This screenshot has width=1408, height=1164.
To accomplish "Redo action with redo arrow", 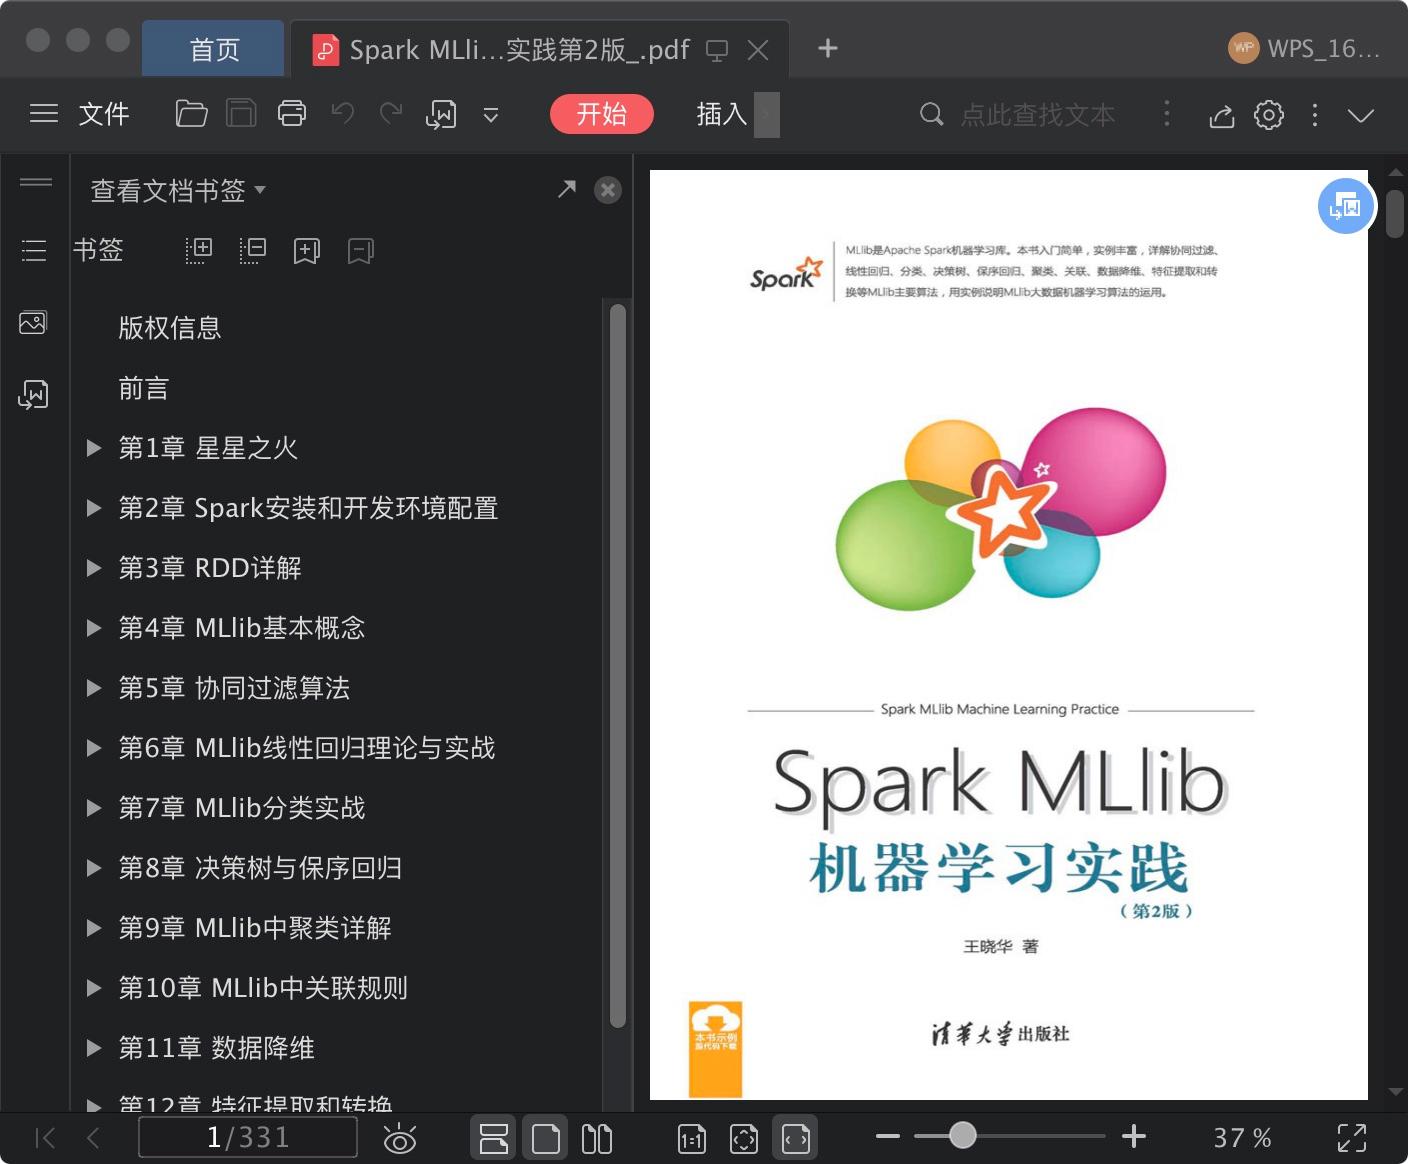I will click(391, 113).
